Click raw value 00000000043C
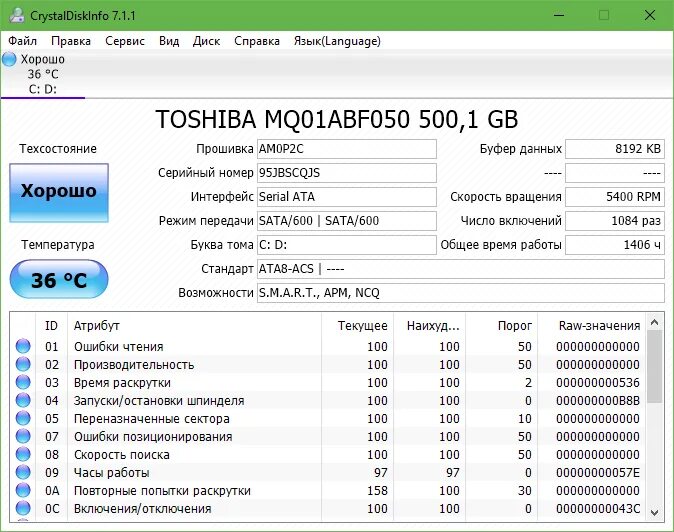Viewport: 674px width, 532px height. (x=598, y=509)
